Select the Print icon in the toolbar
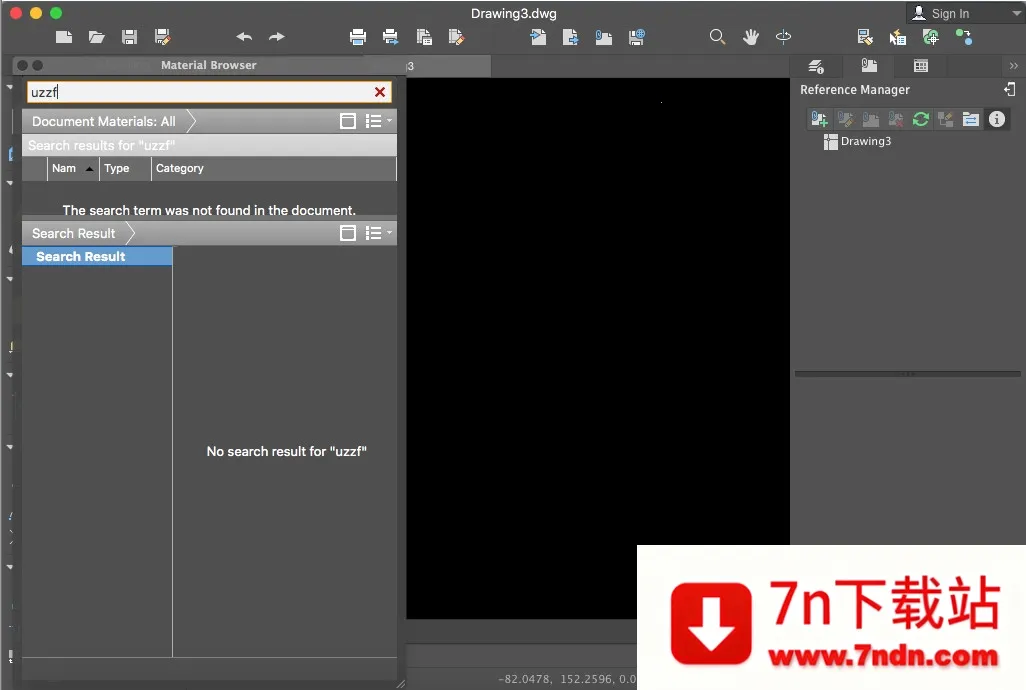This screenshot has width=1026, height=690. (357, 37)
